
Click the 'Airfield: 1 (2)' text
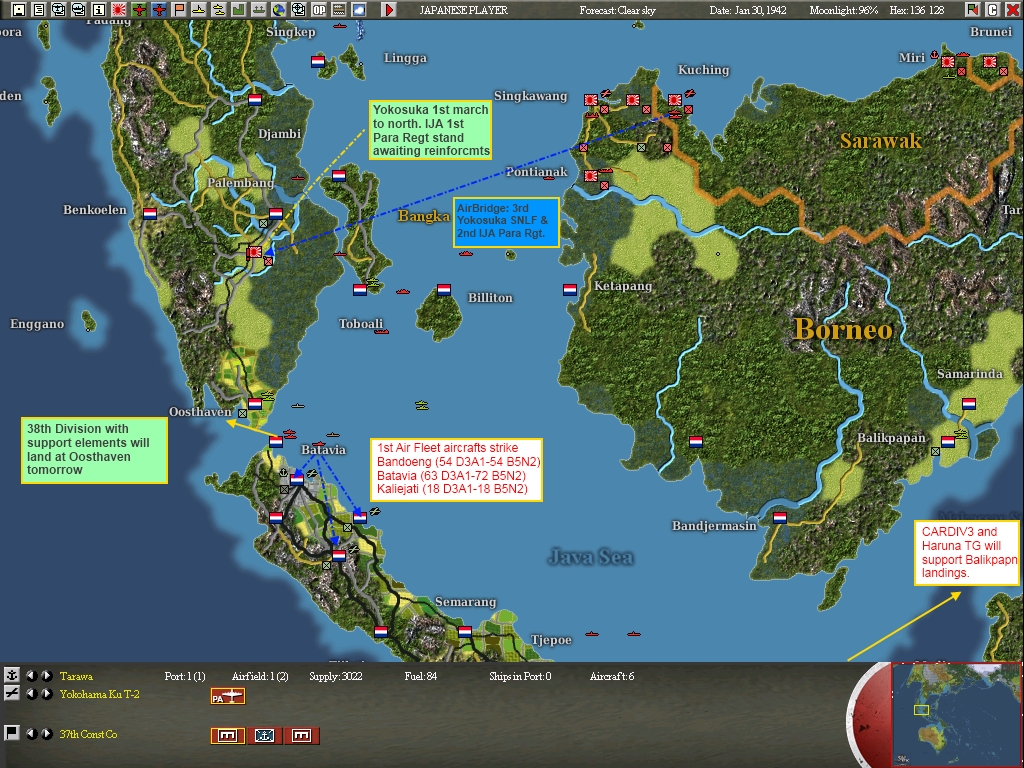260,676
